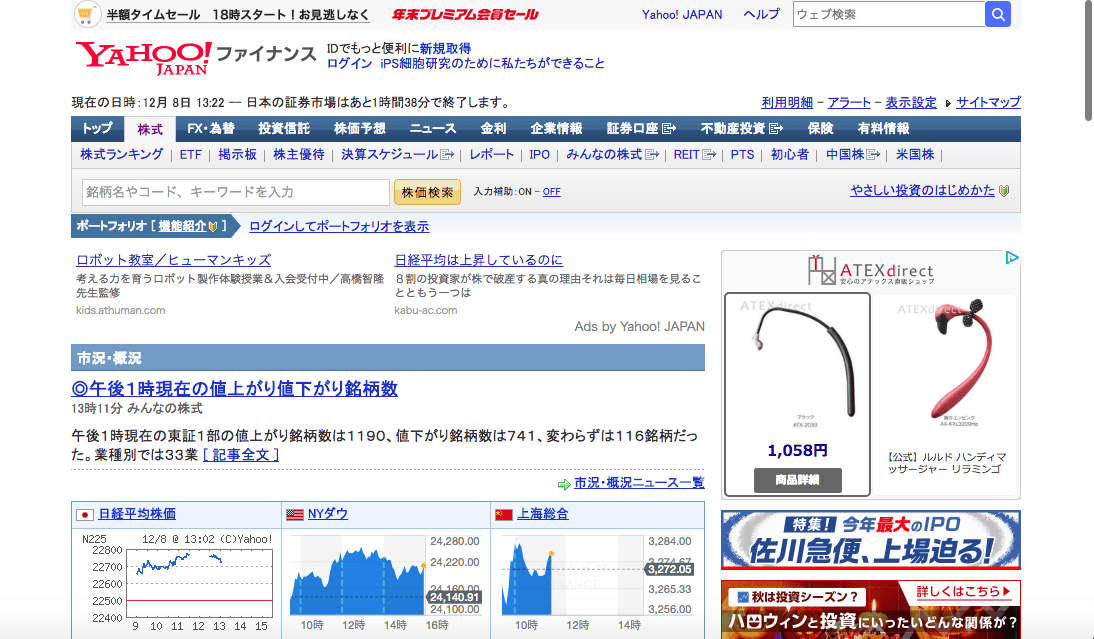Click the Yahoo! JAPAN logo
The height and width of the screenshot is (639, 1094).
[x=143, y=57]
